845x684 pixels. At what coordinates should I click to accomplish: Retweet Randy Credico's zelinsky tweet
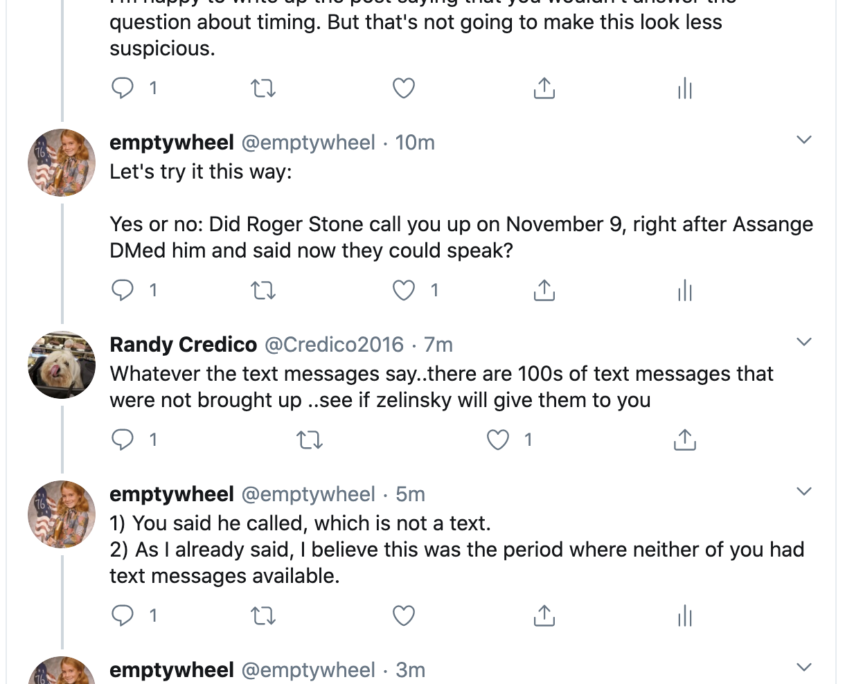[x=310, y=440]
